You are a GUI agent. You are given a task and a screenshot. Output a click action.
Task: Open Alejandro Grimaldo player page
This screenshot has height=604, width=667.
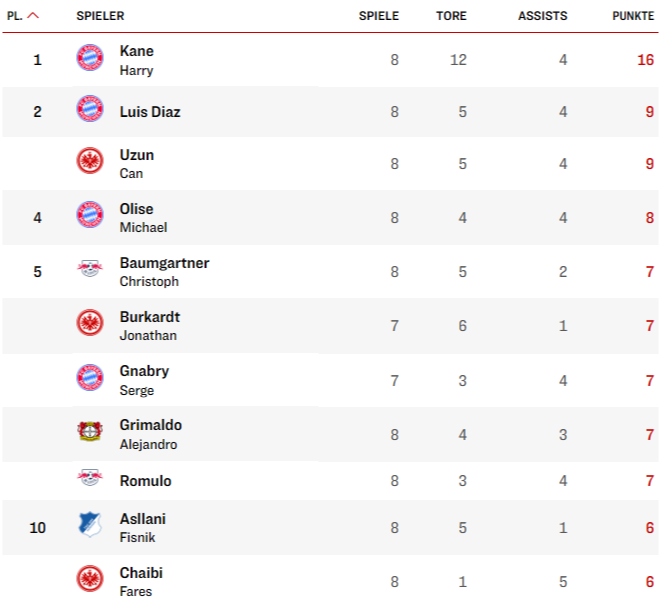[x=150, y=434]
